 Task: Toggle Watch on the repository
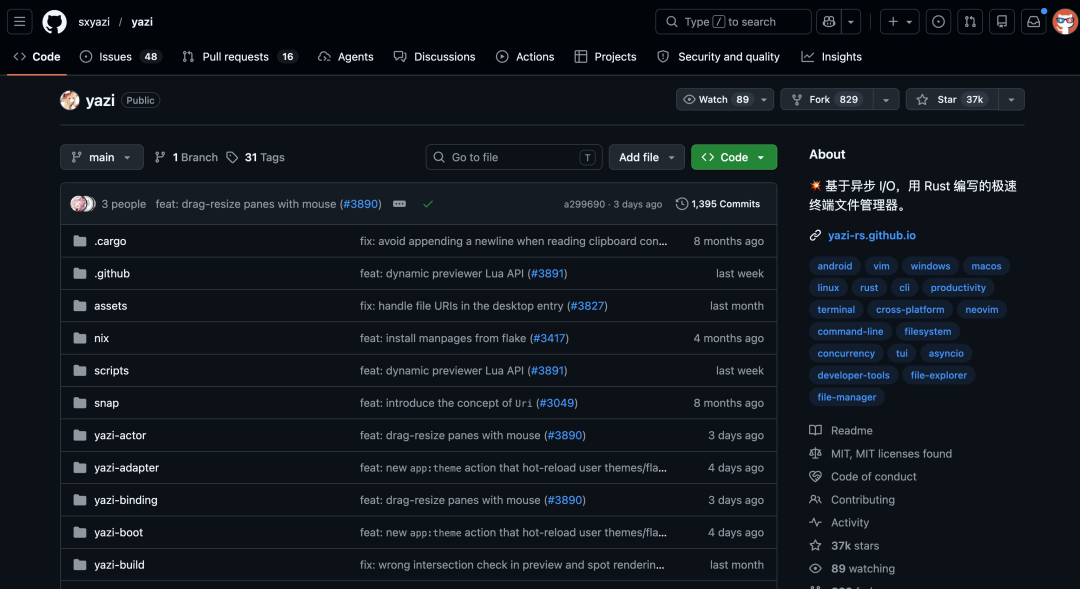(715, 99)
